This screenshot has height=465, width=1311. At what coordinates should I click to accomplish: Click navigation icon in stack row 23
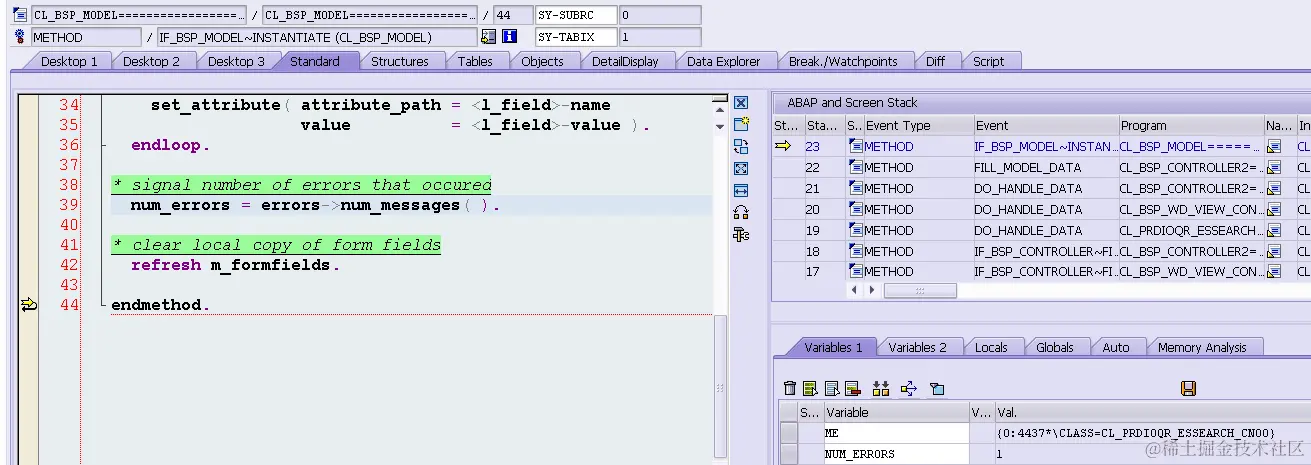(x=1274, y=146)
